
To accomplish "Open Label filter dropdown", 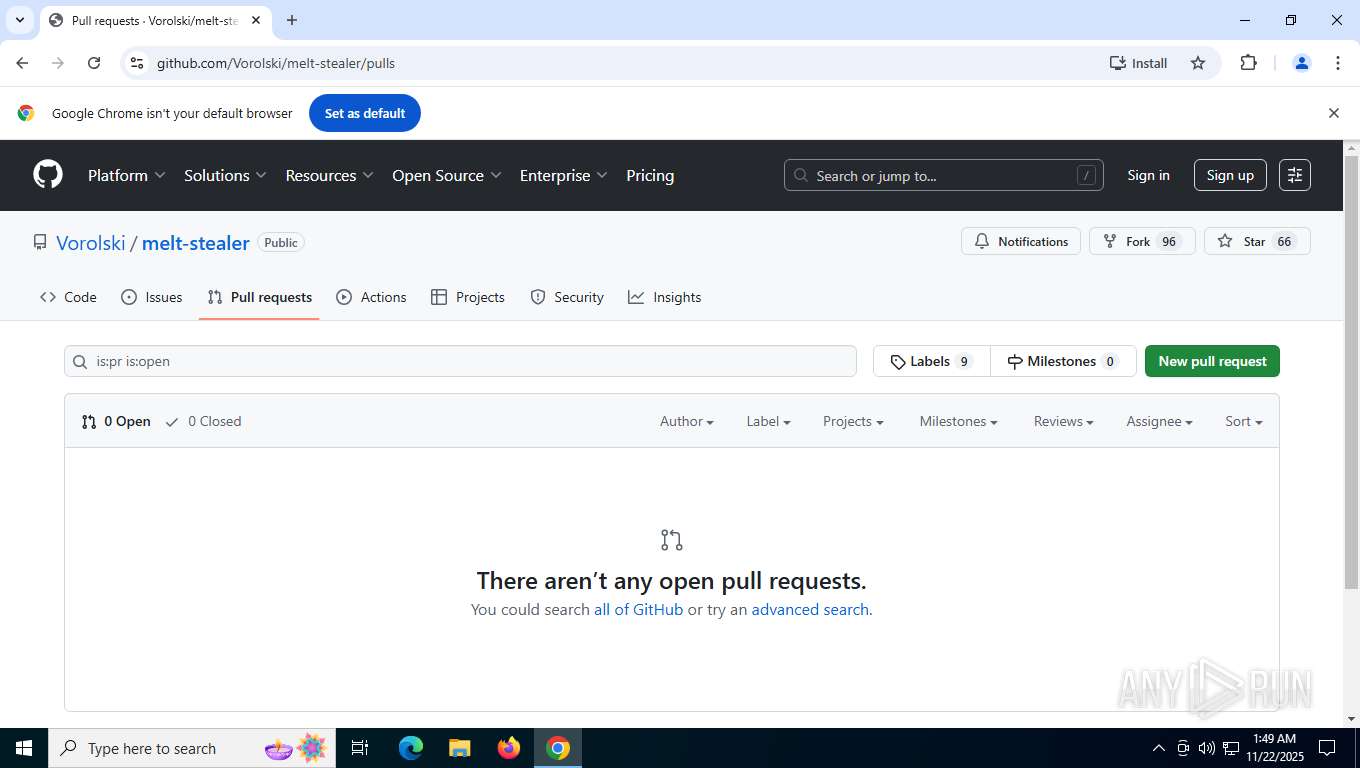I will coord(768,421).
